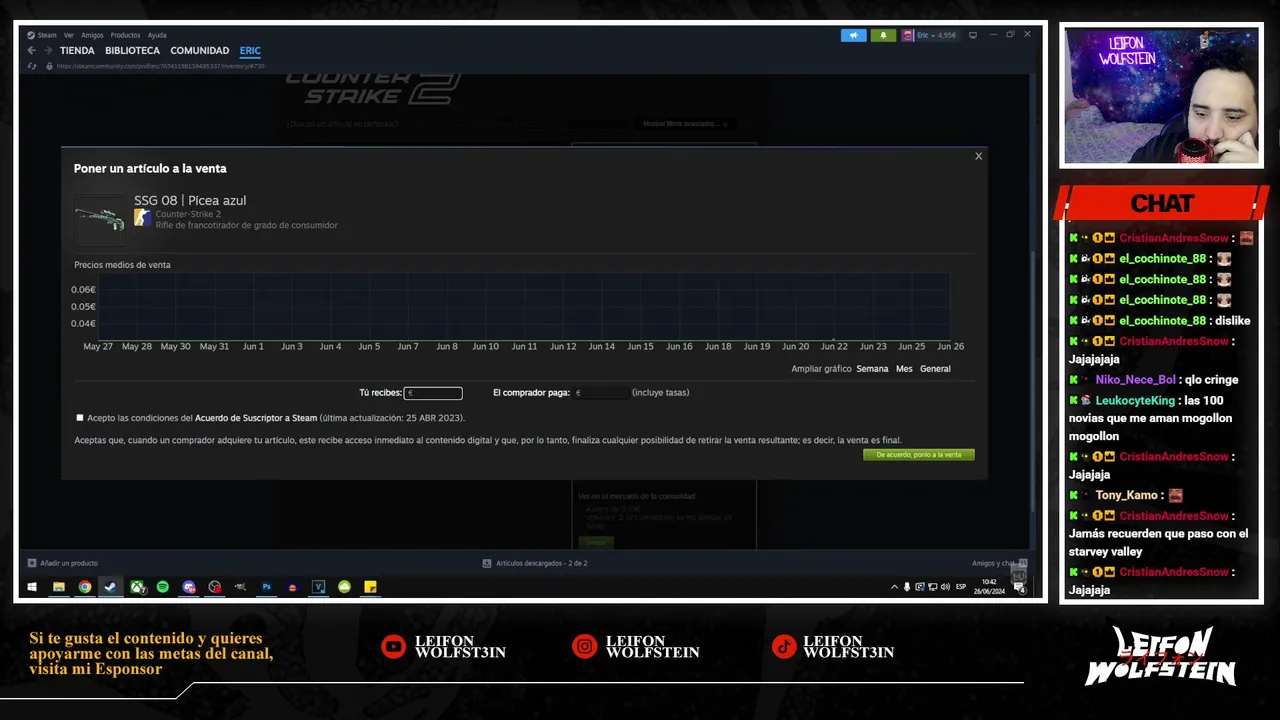
Task: Open the TIENDA tab
Action: point(77,51)
